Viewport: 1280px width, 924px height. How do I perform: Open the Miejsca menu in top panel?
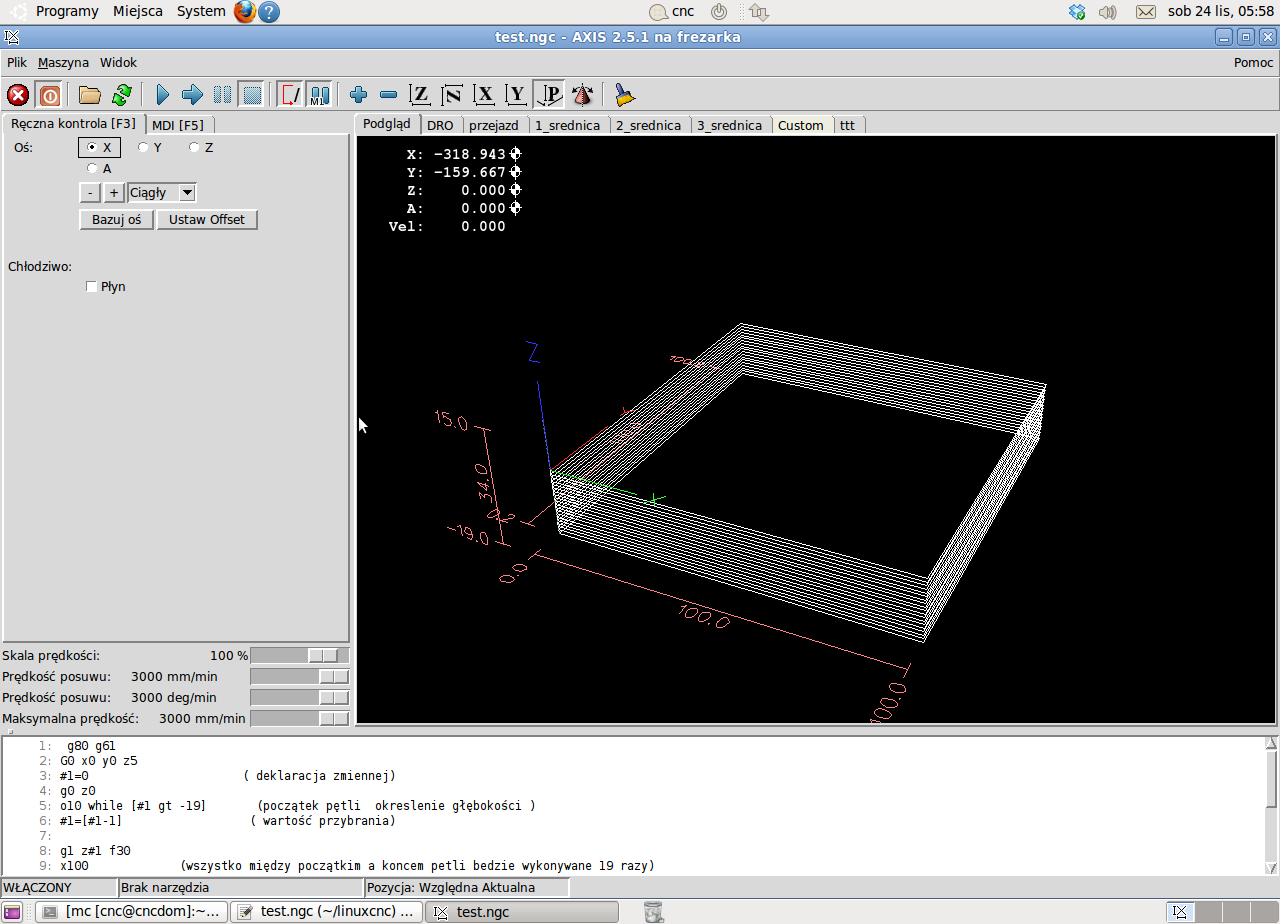coord(138,12)
